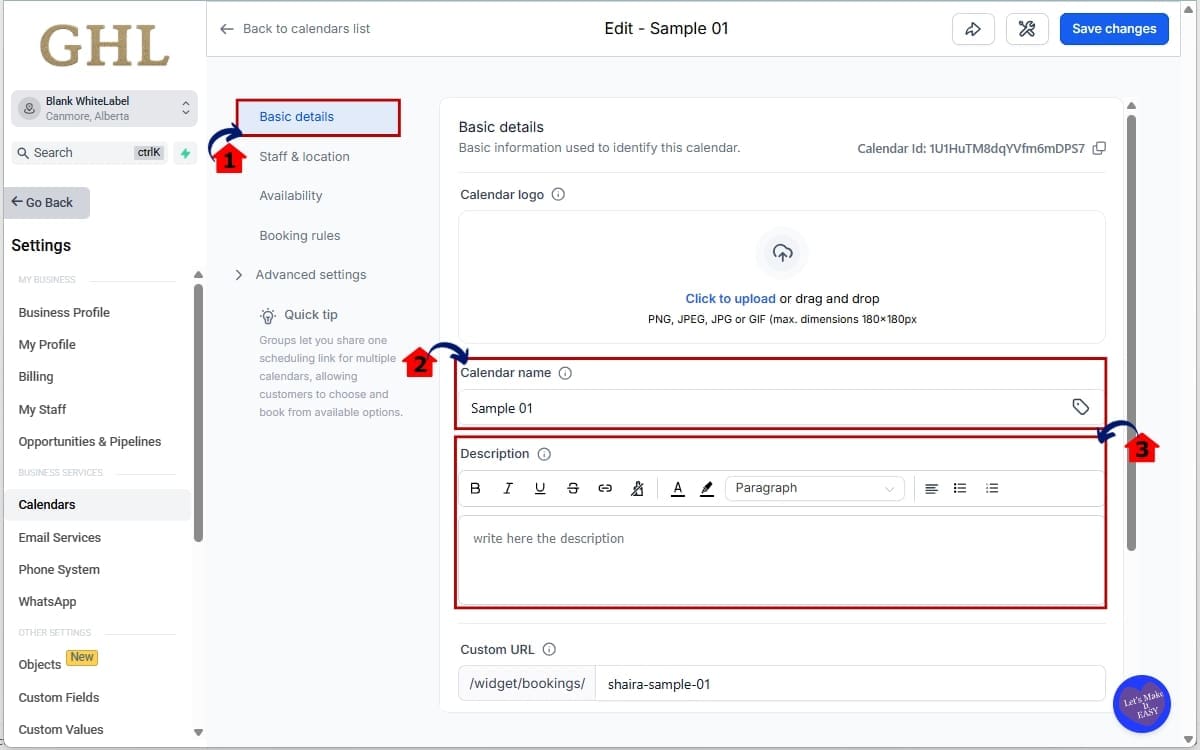
Task: Copy the Calendar Id using the copy icon
Action: tap(1099, 147)
